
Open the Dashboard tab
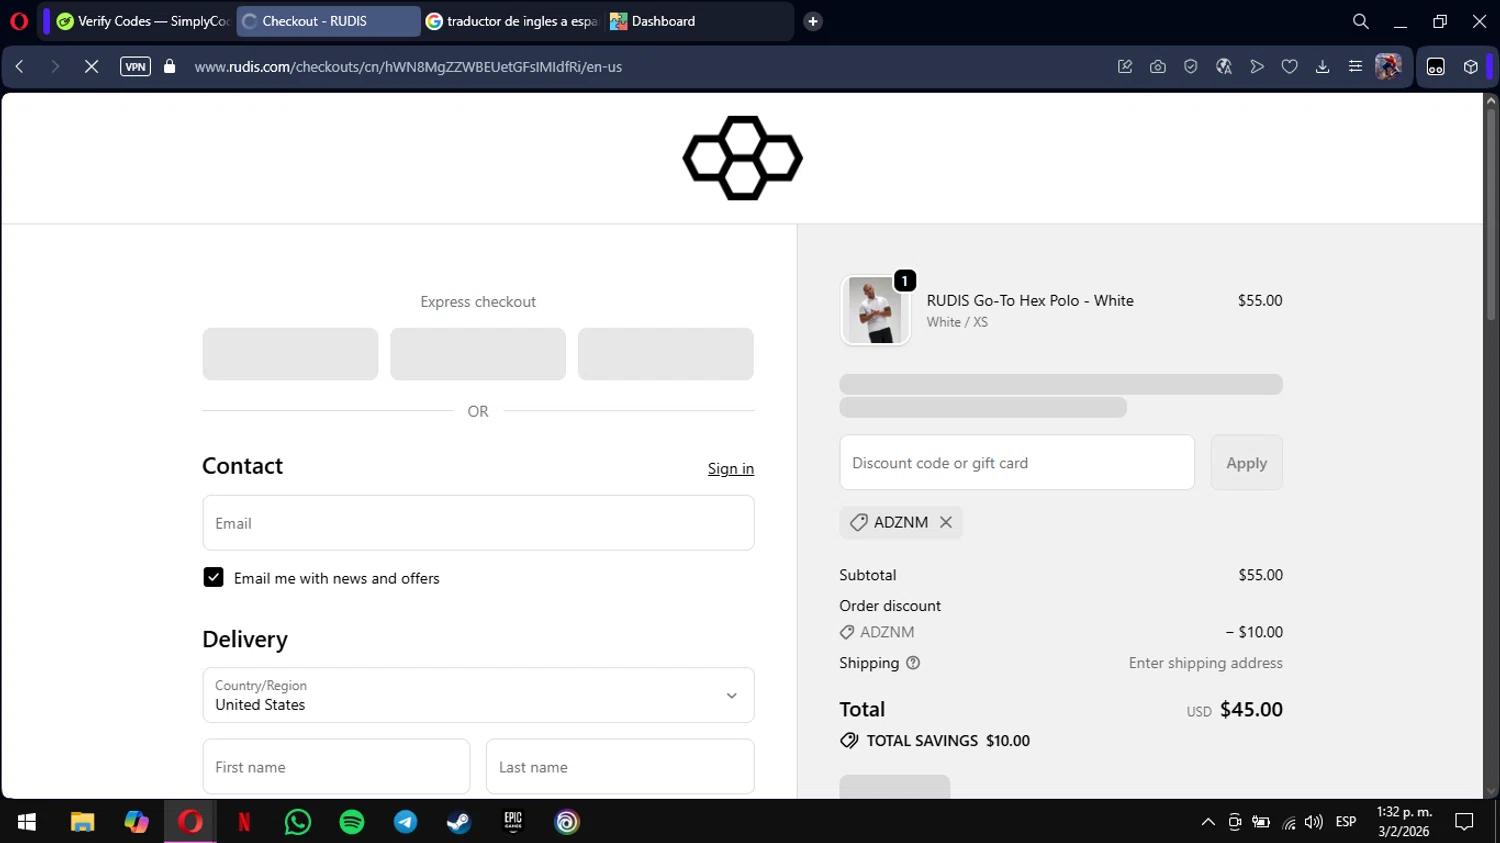pos(696,21)
